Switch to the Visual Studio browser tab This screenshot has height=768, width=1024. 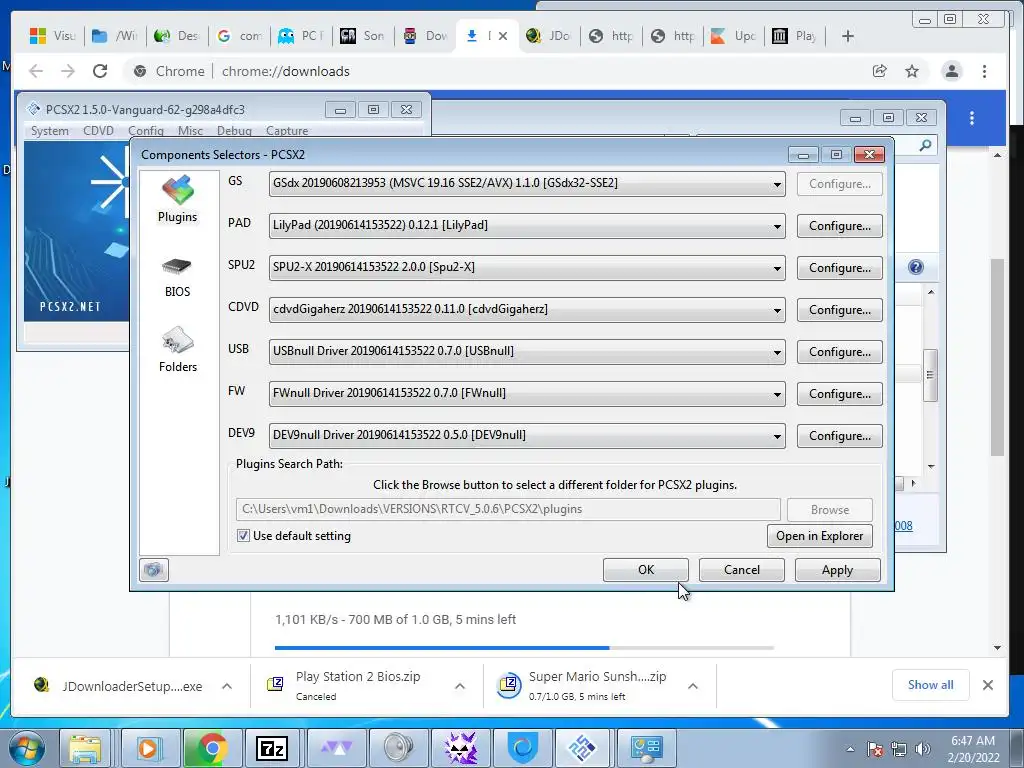54,36
